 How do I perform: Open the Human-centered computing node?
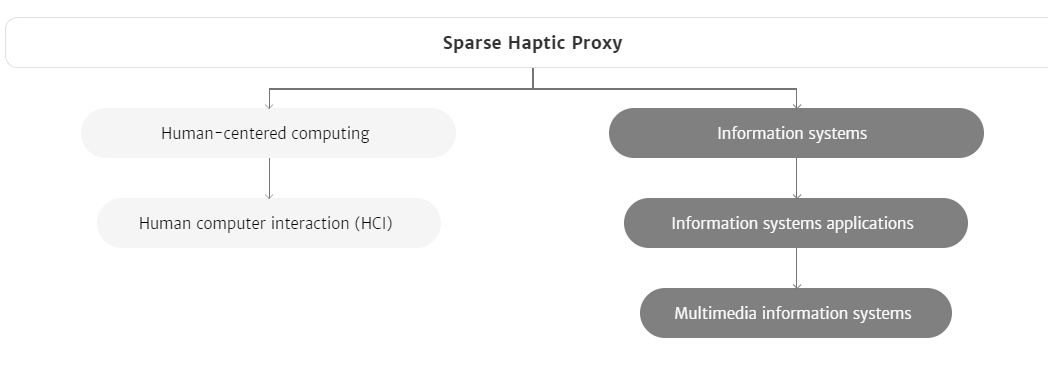268,133
